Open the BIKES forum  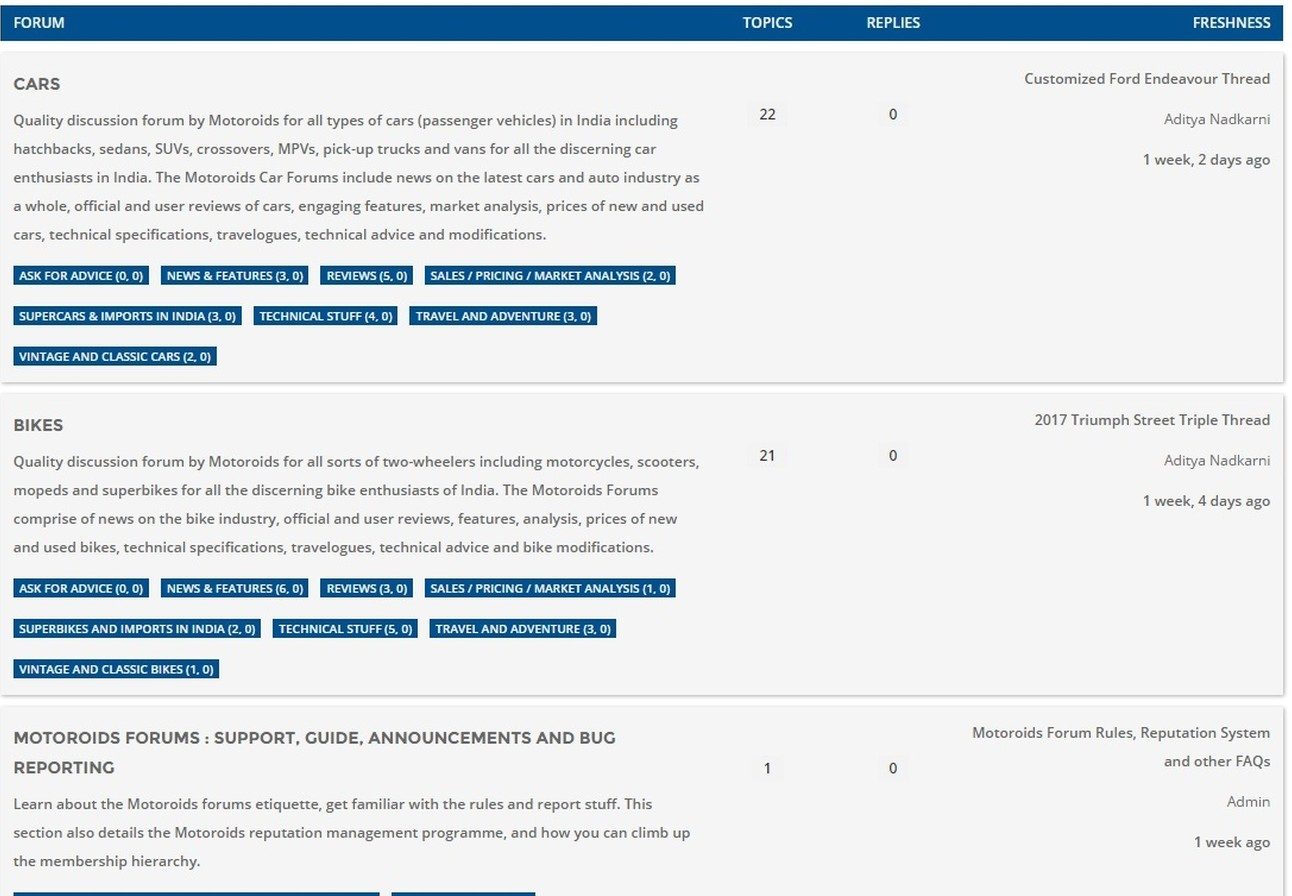point(38,425)
